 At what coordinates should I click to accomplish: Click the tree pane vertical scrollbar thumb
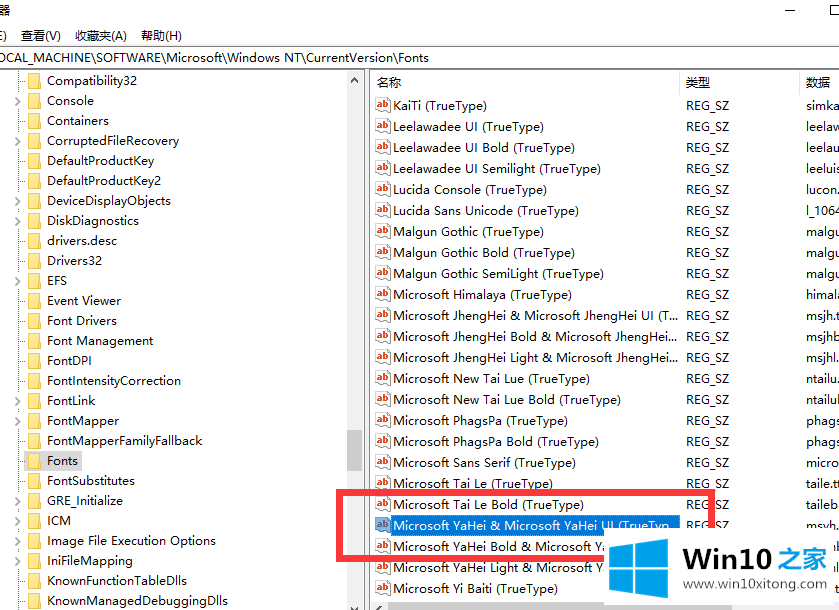[x=354, y=450]
